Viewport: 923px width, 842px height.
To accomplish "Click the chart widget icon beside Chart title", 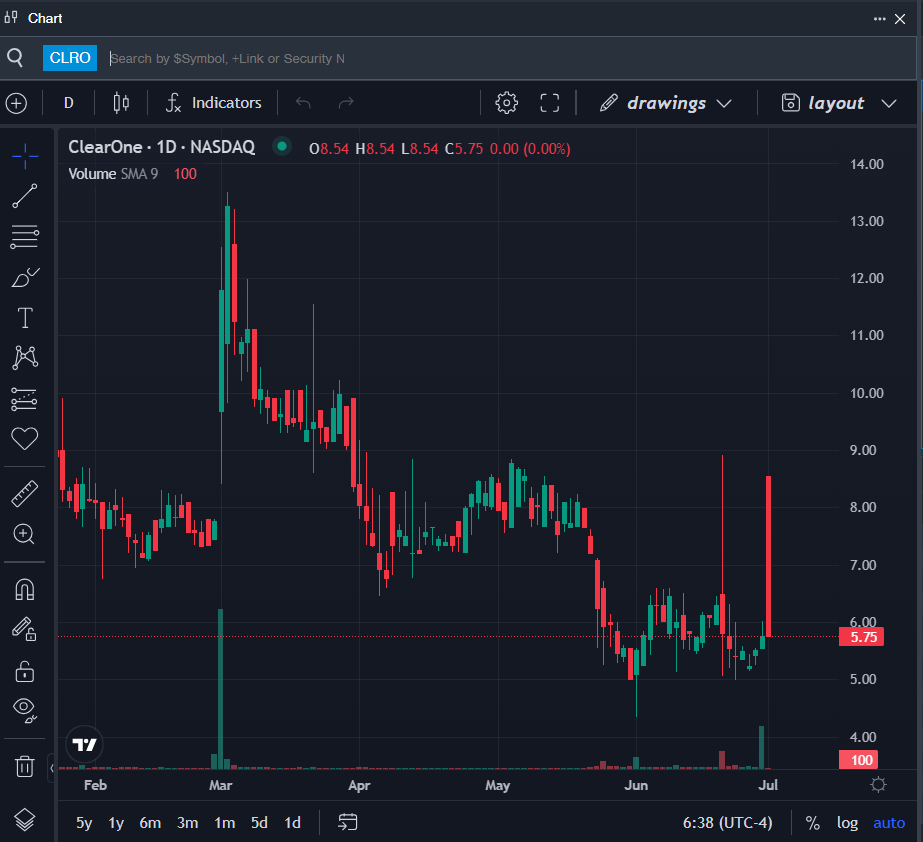I will (11, 18).
